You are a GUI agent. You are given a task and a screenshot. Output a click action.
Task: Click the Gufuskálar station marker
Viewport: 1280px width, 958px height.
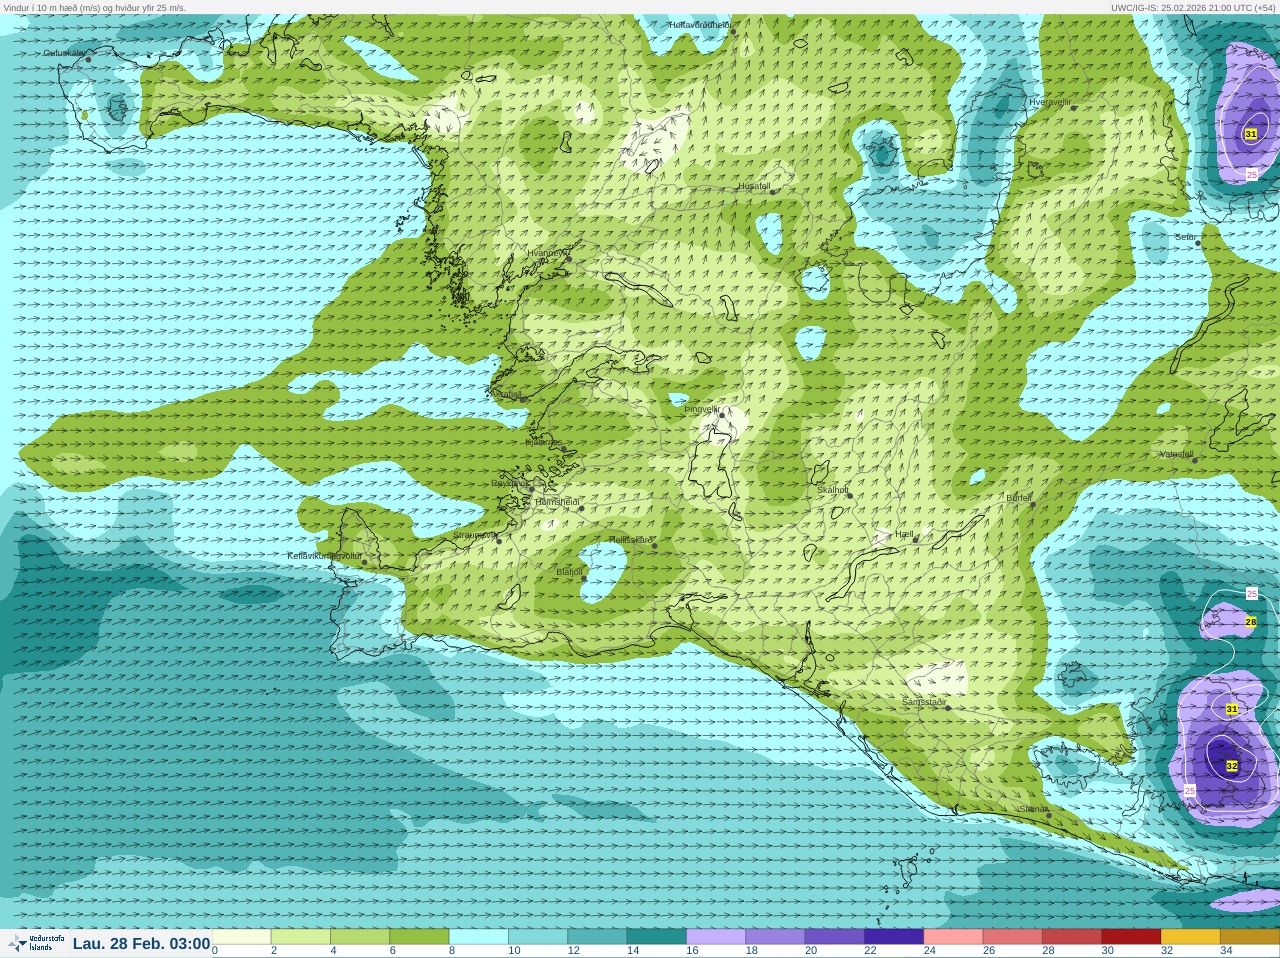pos(88,60)
